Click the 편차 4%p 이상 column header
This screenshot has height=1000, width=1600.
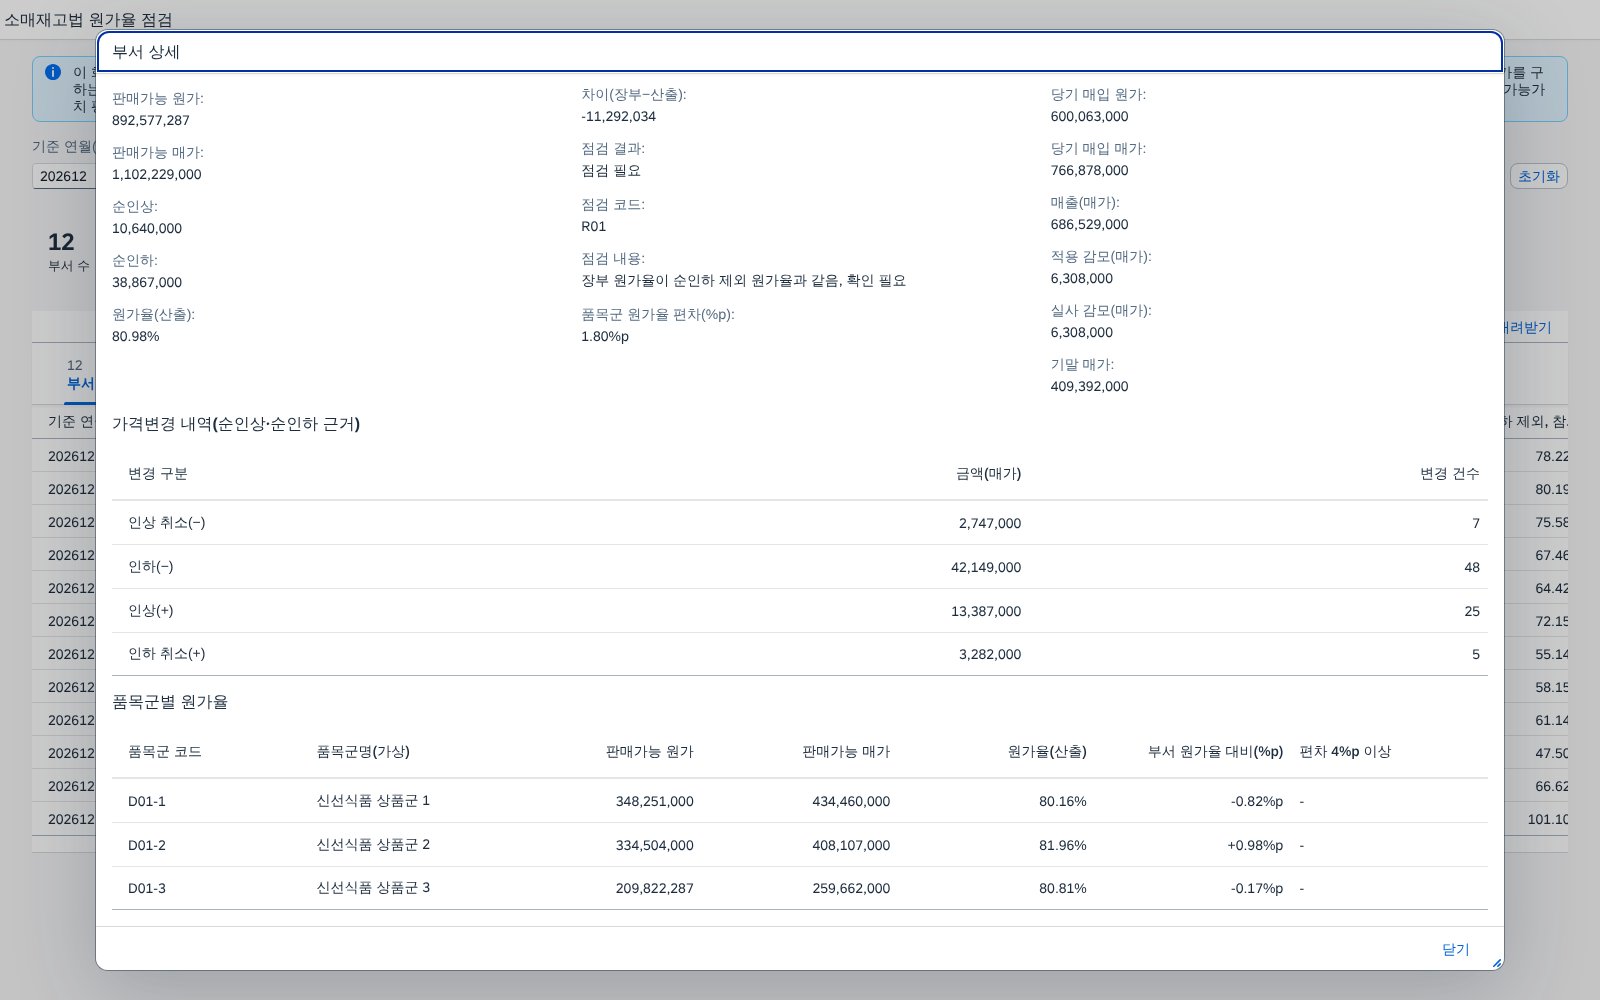click(1345, 752)
